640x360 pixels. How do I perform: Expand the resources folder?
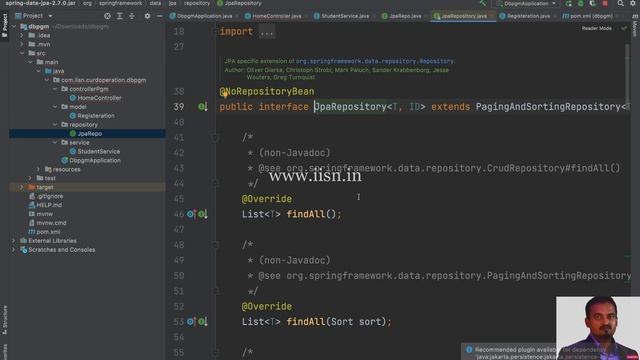(x=39, y=169)
